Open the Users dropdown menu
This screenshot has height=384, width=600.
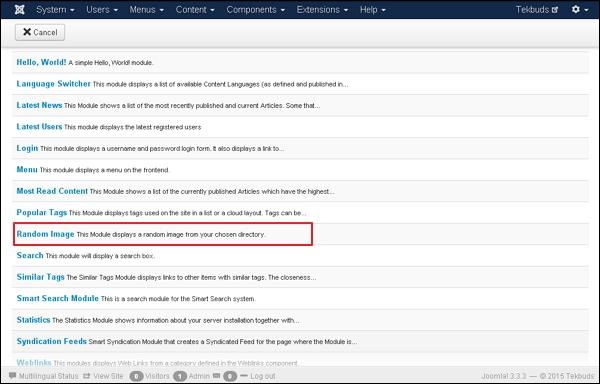[102, 10]
